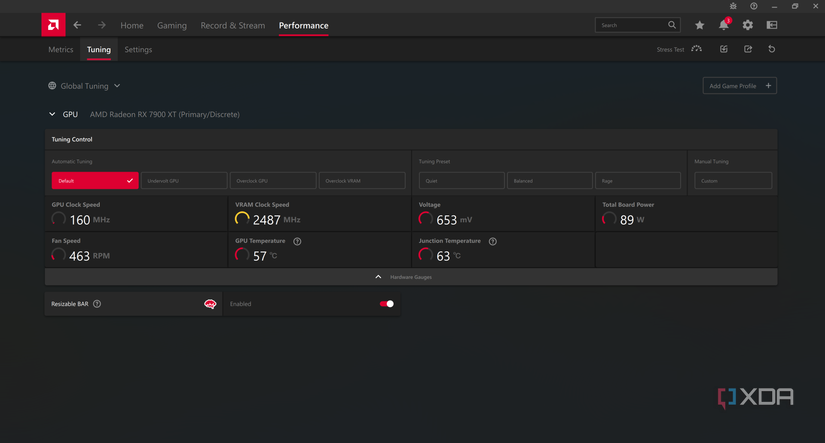Open the bug report icon

coord(732,6)
